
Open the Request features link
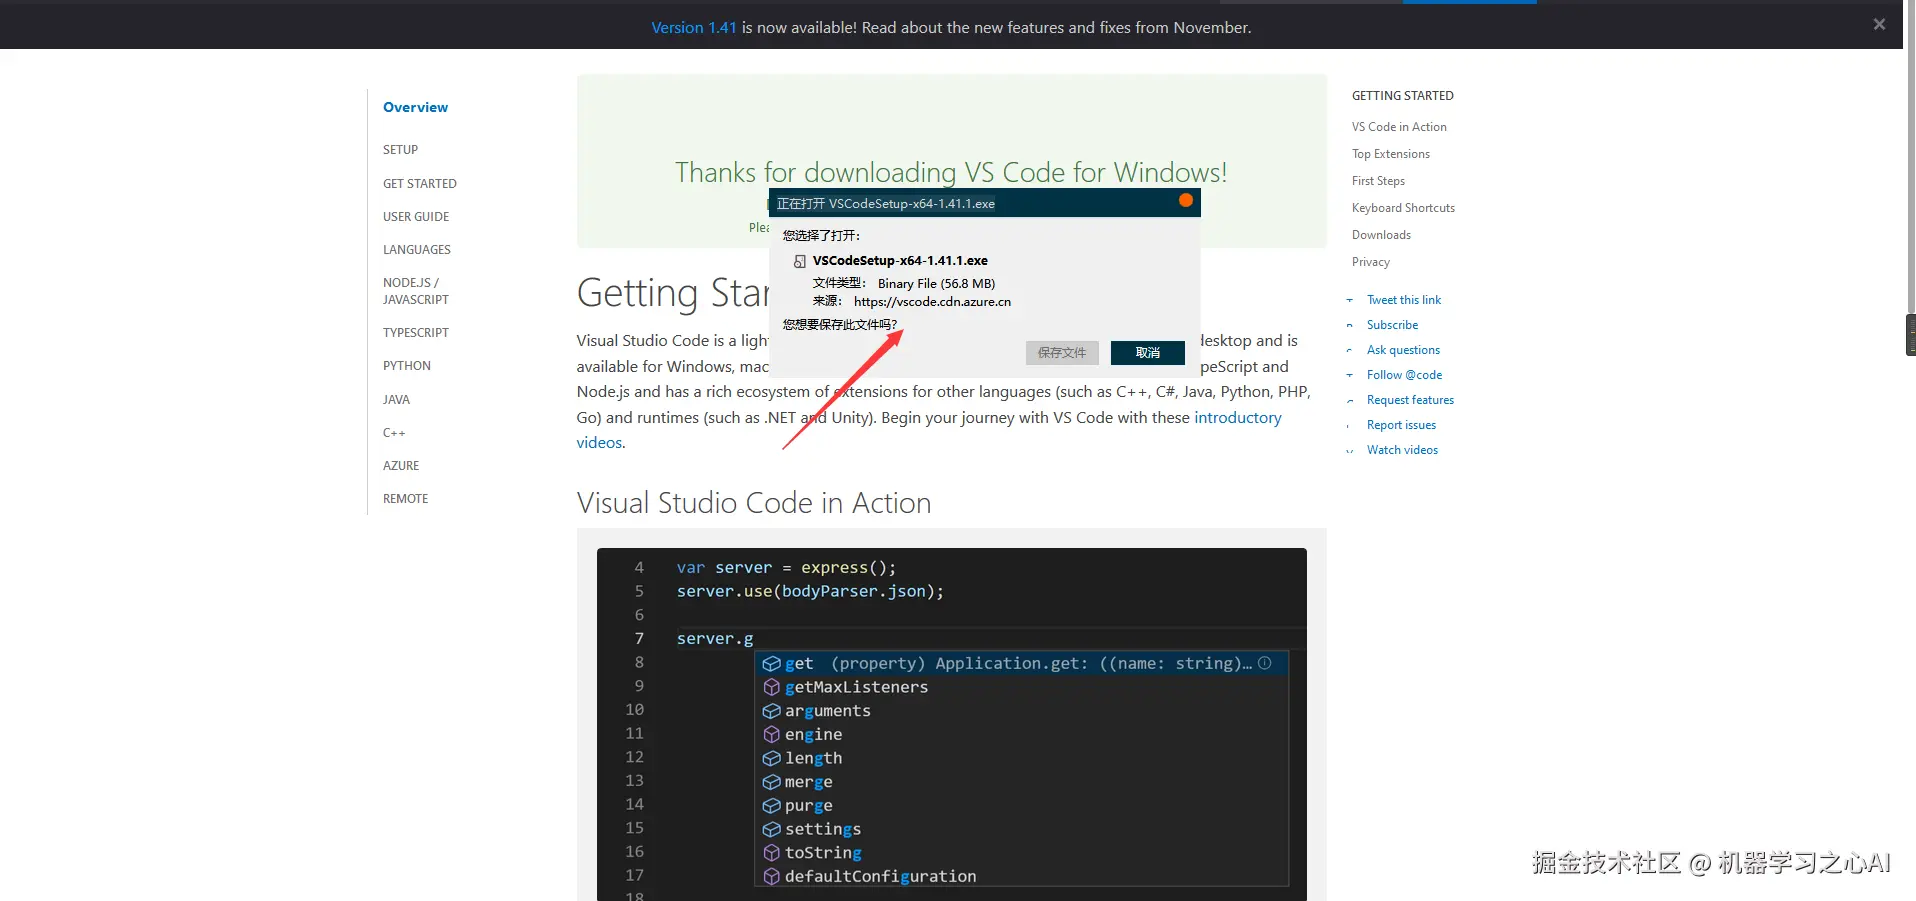coord(1410,400)
